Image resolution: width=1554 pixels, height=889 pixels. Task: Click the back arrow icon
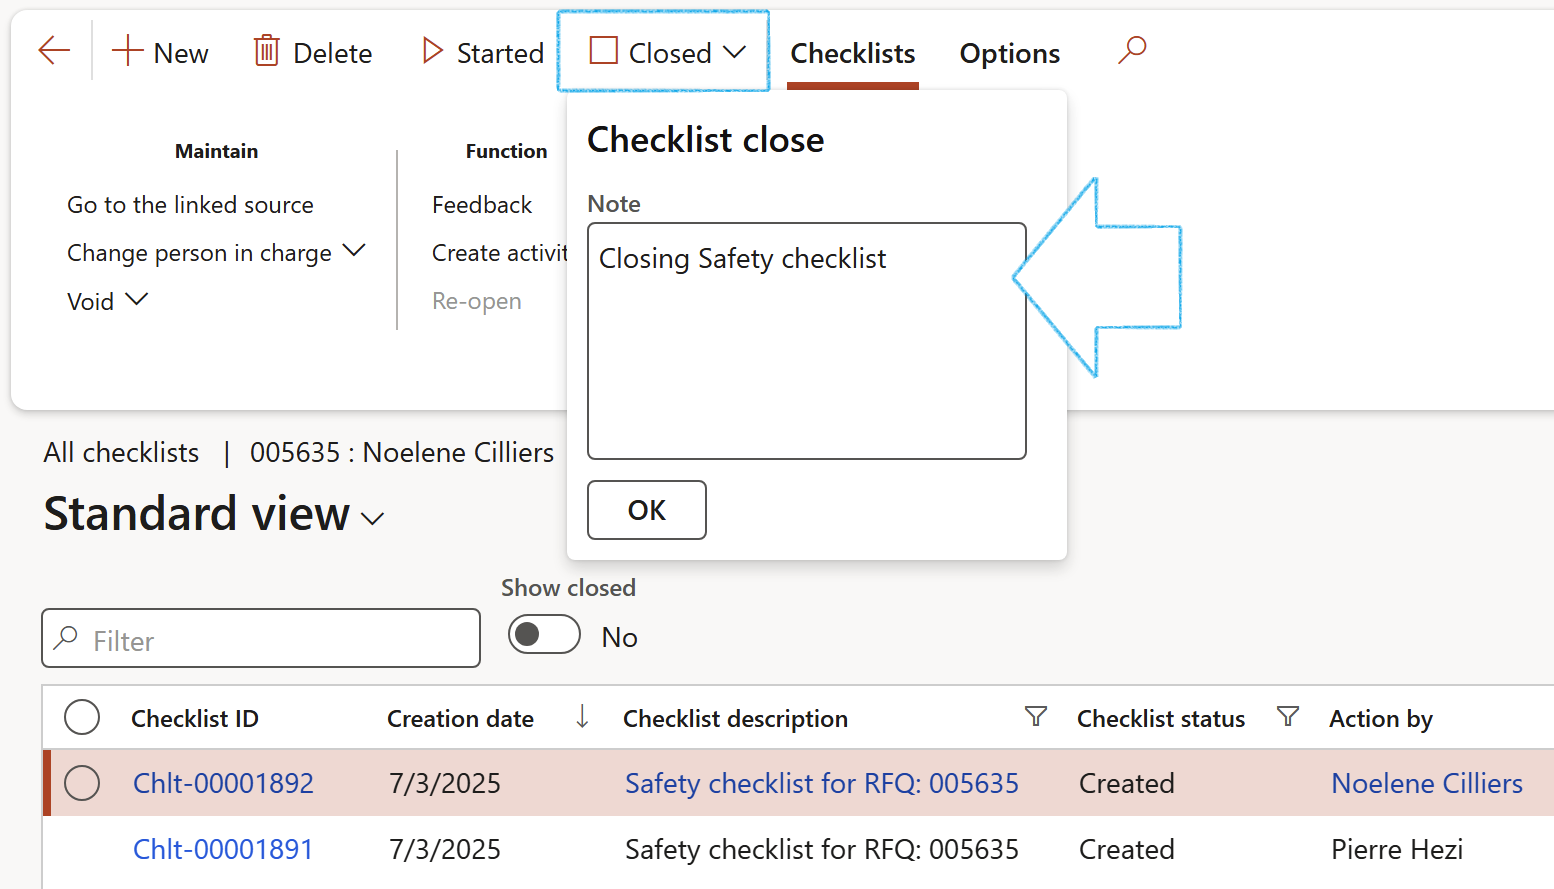coord(54,50)
